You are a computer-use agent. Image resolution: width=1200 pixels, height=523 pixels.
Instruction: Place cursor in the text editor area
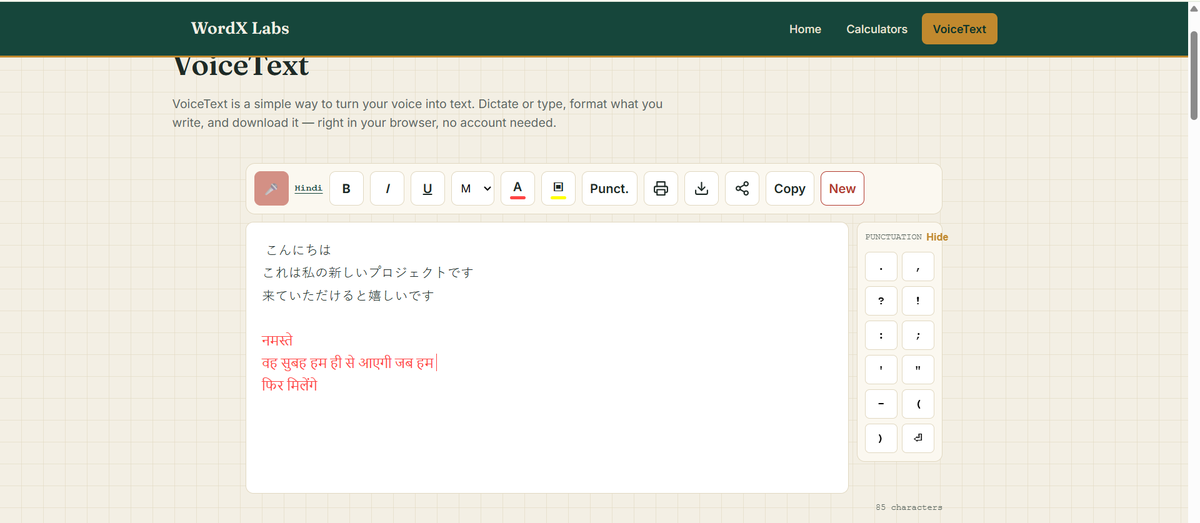click(547, 357)
